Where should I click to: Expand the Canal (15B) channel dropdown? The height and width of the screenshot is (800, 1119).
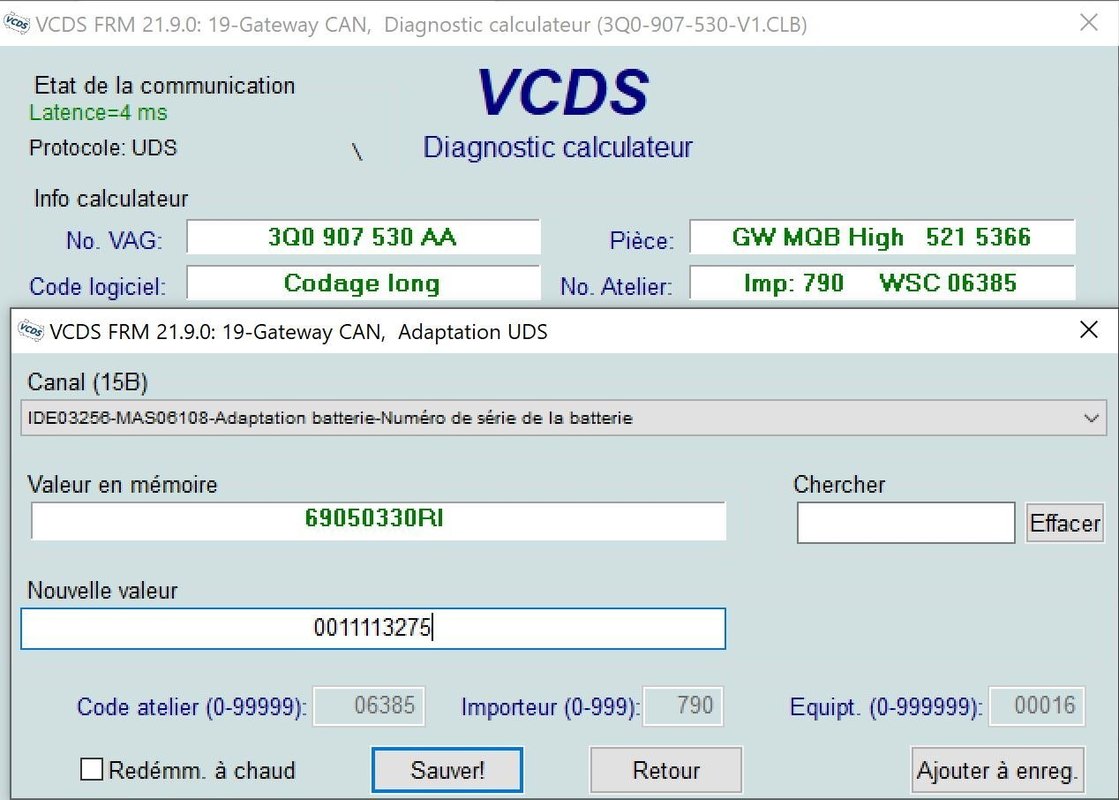(x=1091, y=419)
